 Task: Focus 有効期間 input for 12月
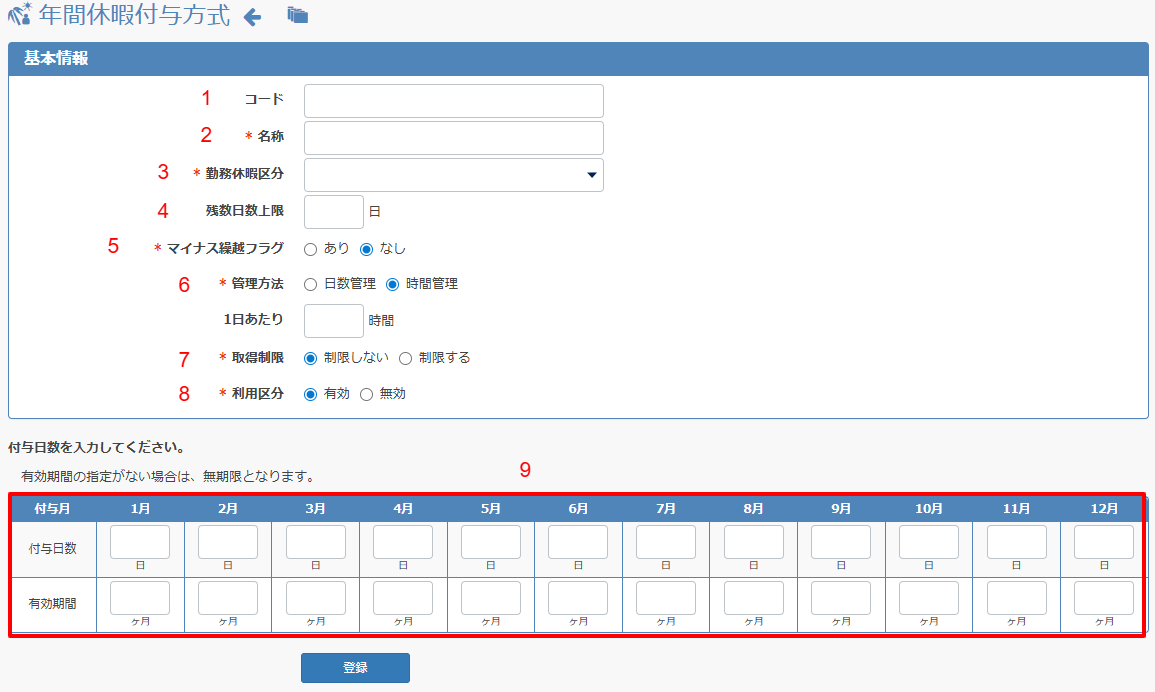click(1104, 598)
